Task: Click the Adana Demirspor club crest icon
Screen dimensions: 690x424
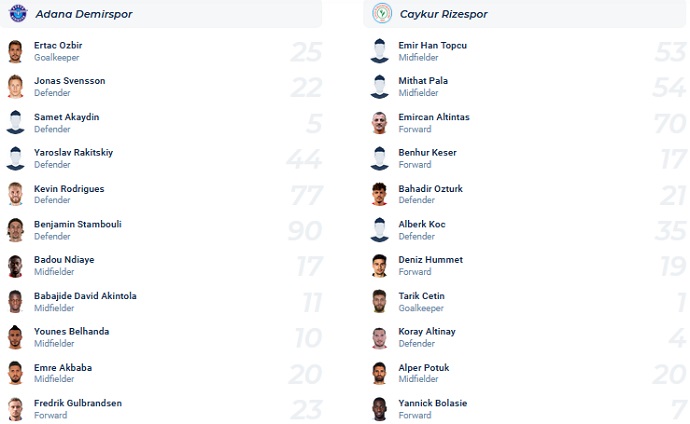Action: click(x=17, y=14)
